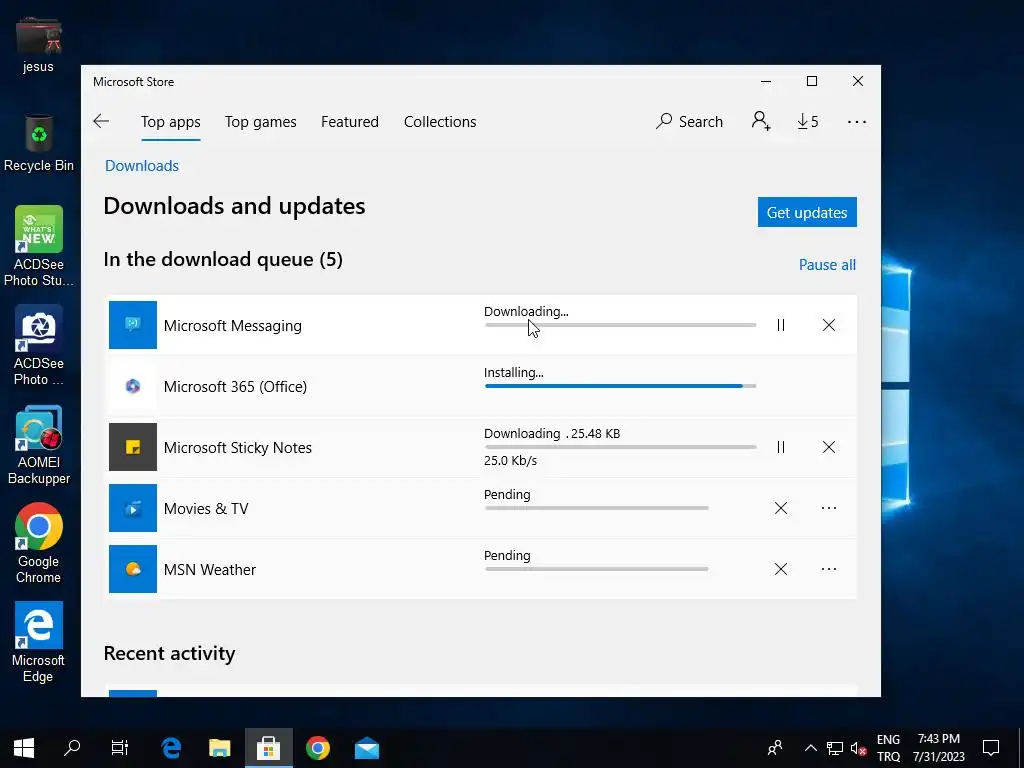Screen dimensions: 1024x768
Task: Click the Microsoft 365 (Office) app icon
Action: point(133,386)
